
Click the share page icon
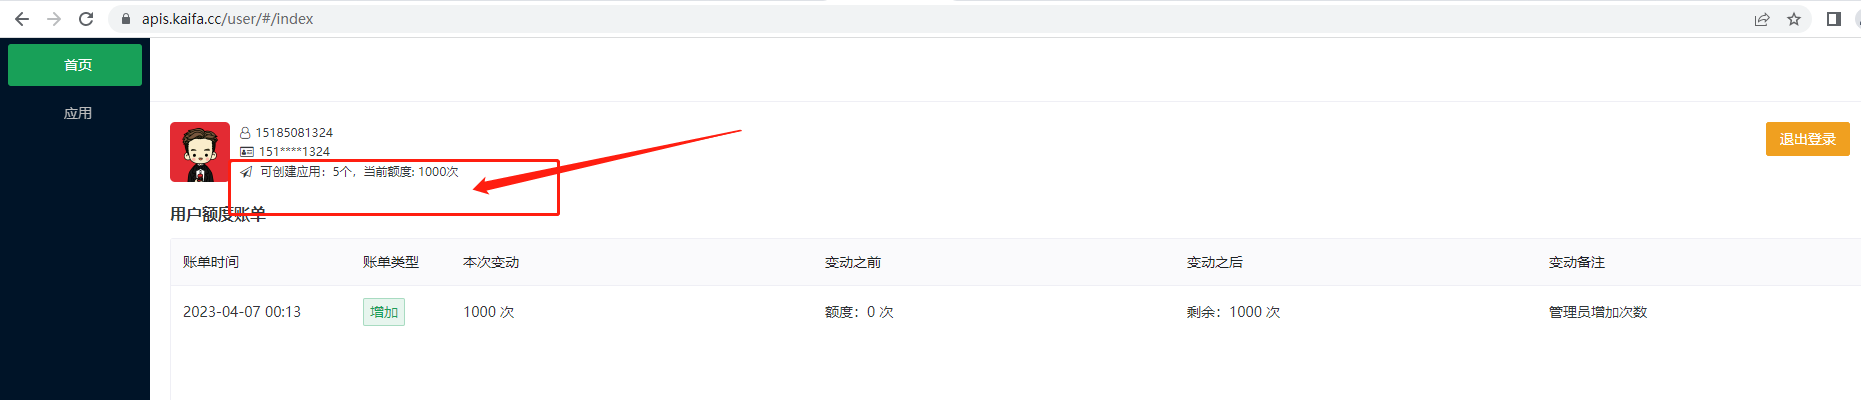pos(1762,19)
